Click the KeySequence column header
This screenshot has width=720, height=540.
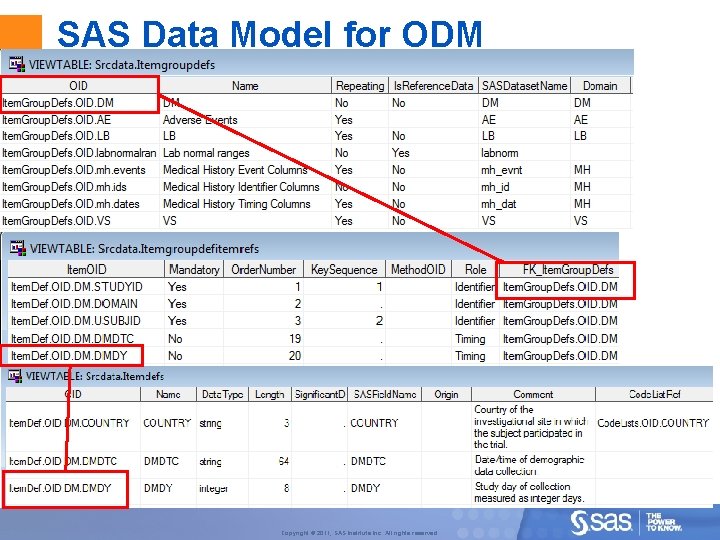344,269
